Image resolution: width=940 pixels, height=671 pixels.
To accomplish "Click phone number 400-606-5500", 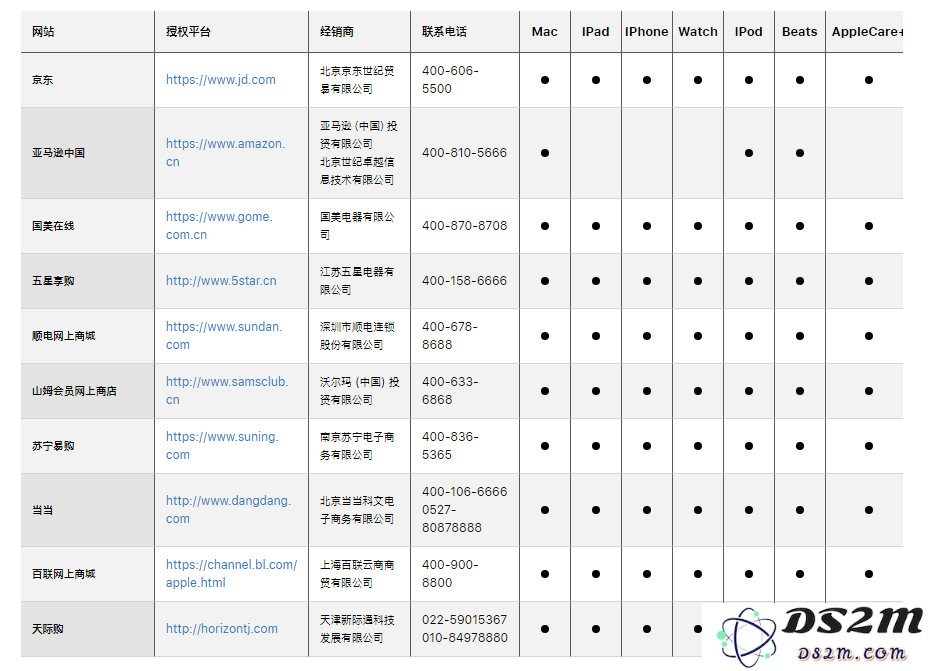I will pos(450,80).
